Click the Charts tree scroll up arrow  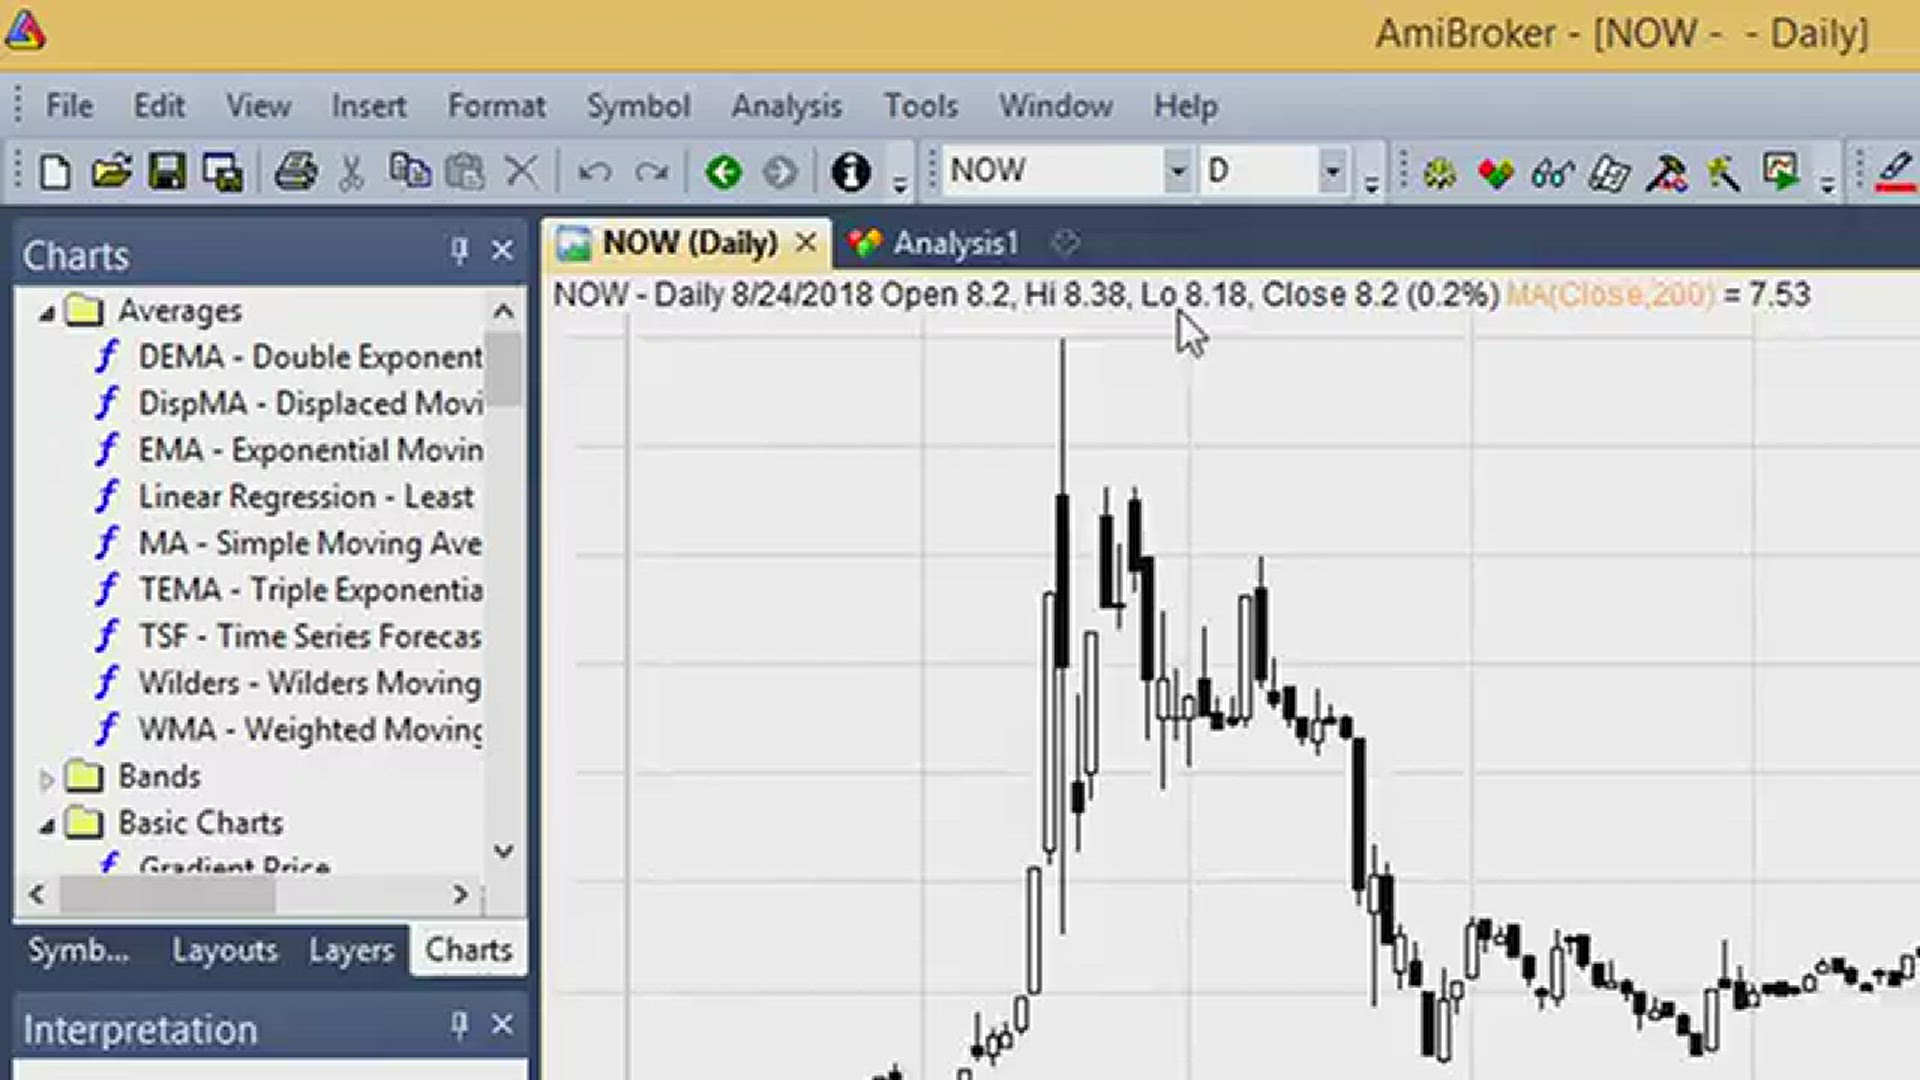pos(504,312)
